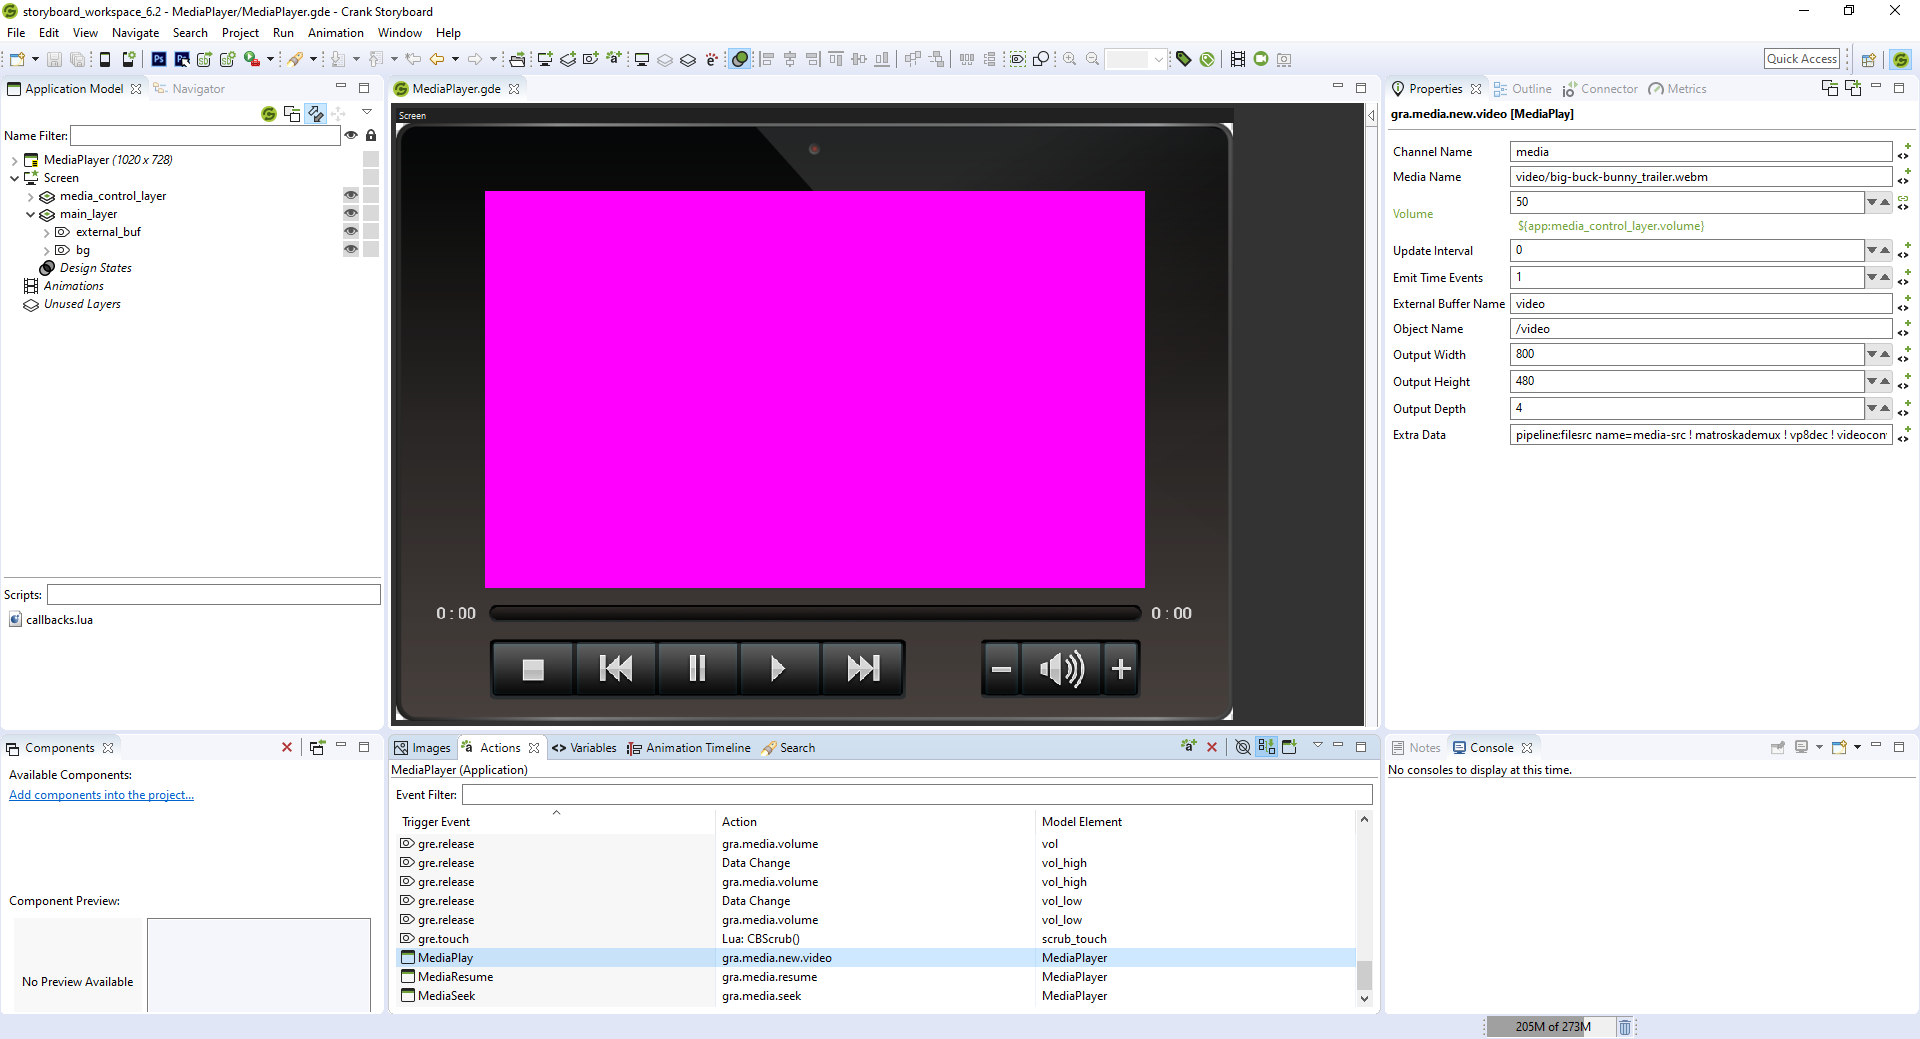Screen dimensions: 1920x1039
Task: Click the red X delete icon in Actions panel
Action: pyautogui.click(x=1212, y=747)
